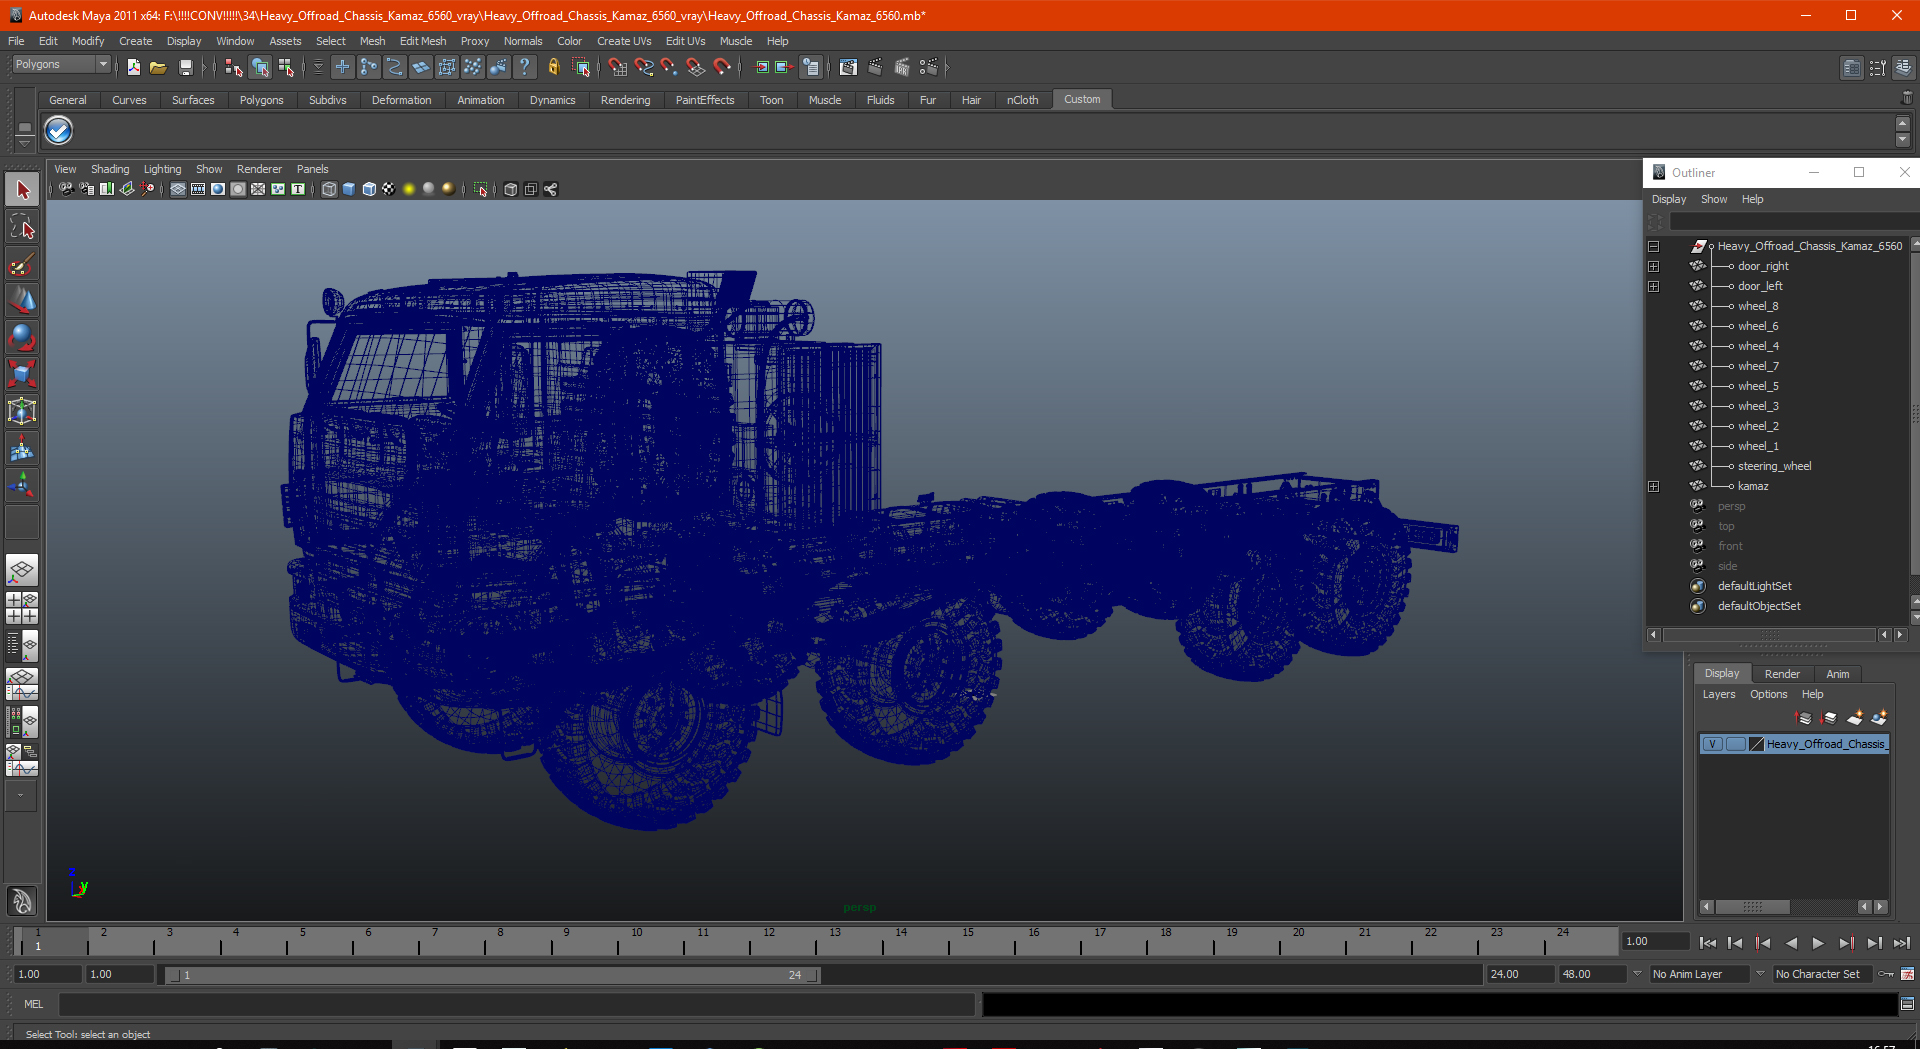Toggle select by component type mode
This screenshot has height=1049, width=1920.
point(286,67)
